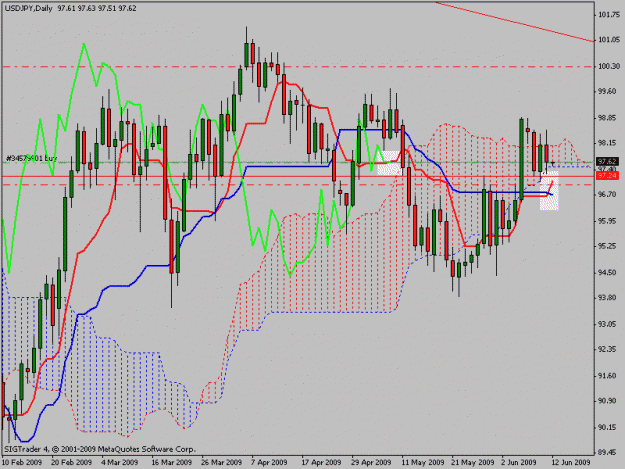Click the 10 Feb 2009 date label
Viewport: 625px width, 469px height.
tap(22, 463)
